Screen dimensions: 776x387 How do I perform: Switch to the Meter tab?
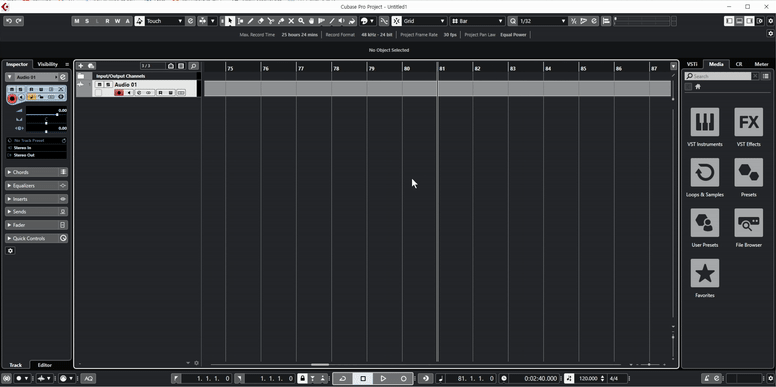pos(761,64)
